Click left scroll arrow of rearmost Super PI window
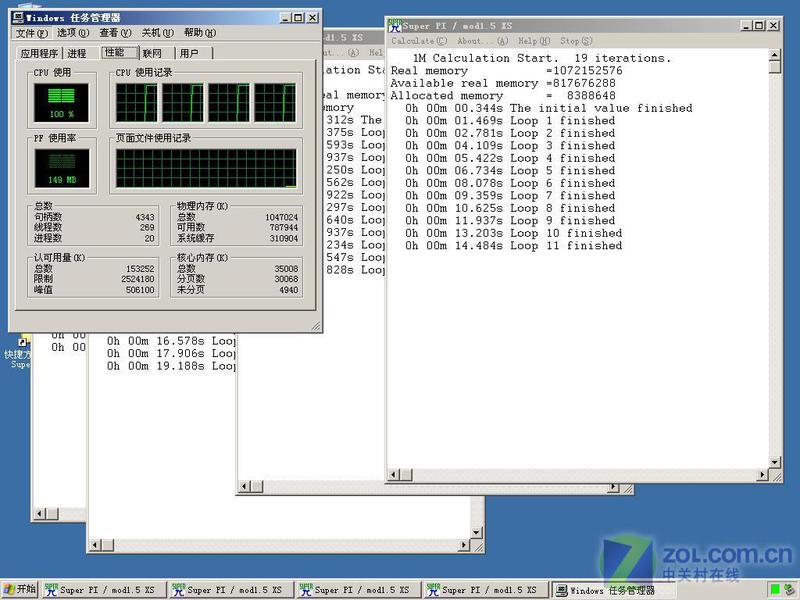The width and height of the screenshot is (800, 600). point(40,514)
